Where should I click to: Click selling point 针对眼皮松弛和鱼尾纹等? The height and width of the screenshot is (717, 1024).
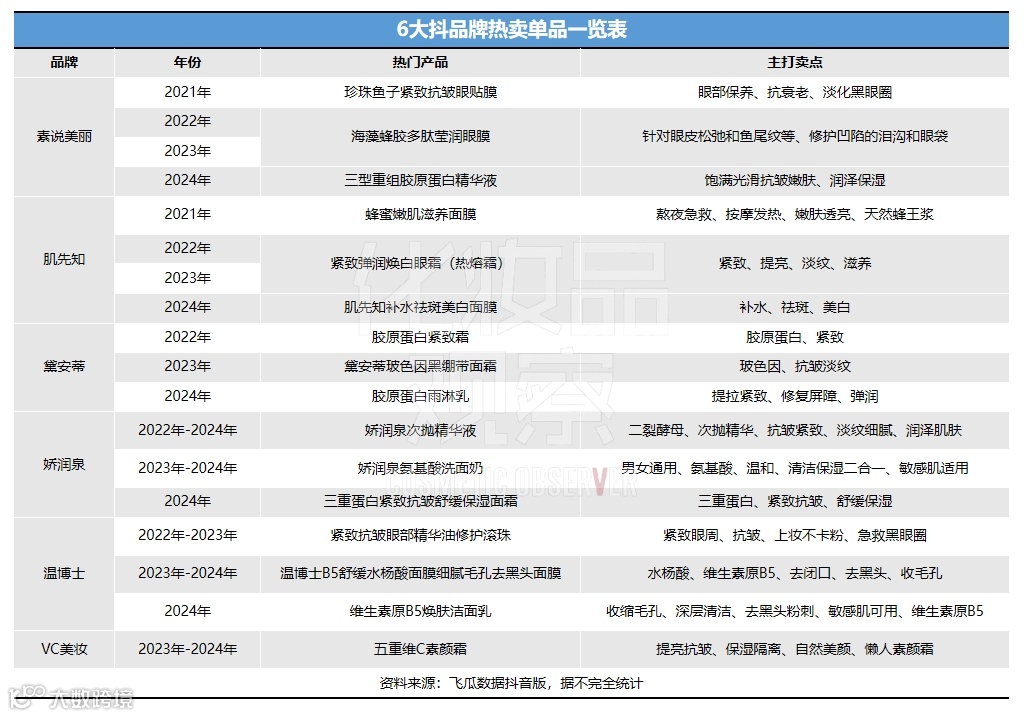718,136
